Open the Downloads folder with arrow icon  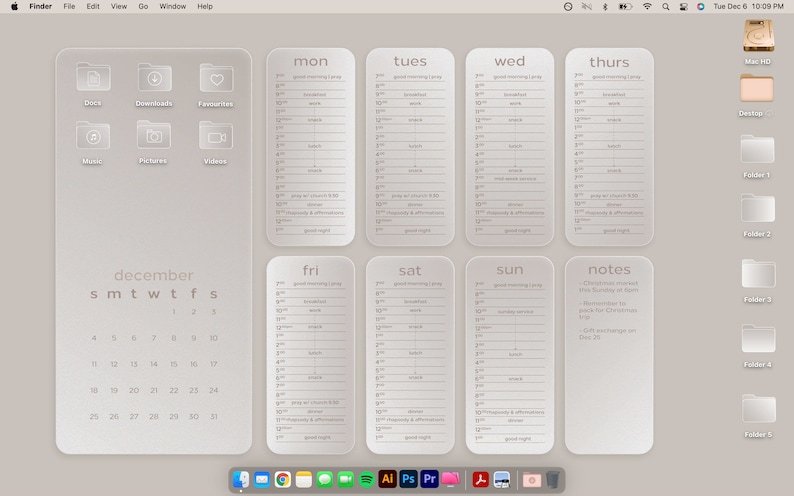[x=154, y=78]
